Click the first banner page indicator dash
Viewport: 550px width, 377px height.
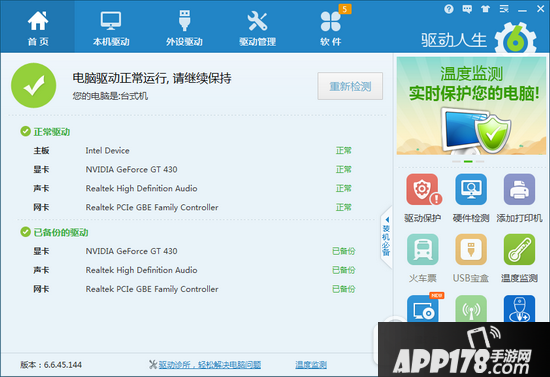coord(456,161)
